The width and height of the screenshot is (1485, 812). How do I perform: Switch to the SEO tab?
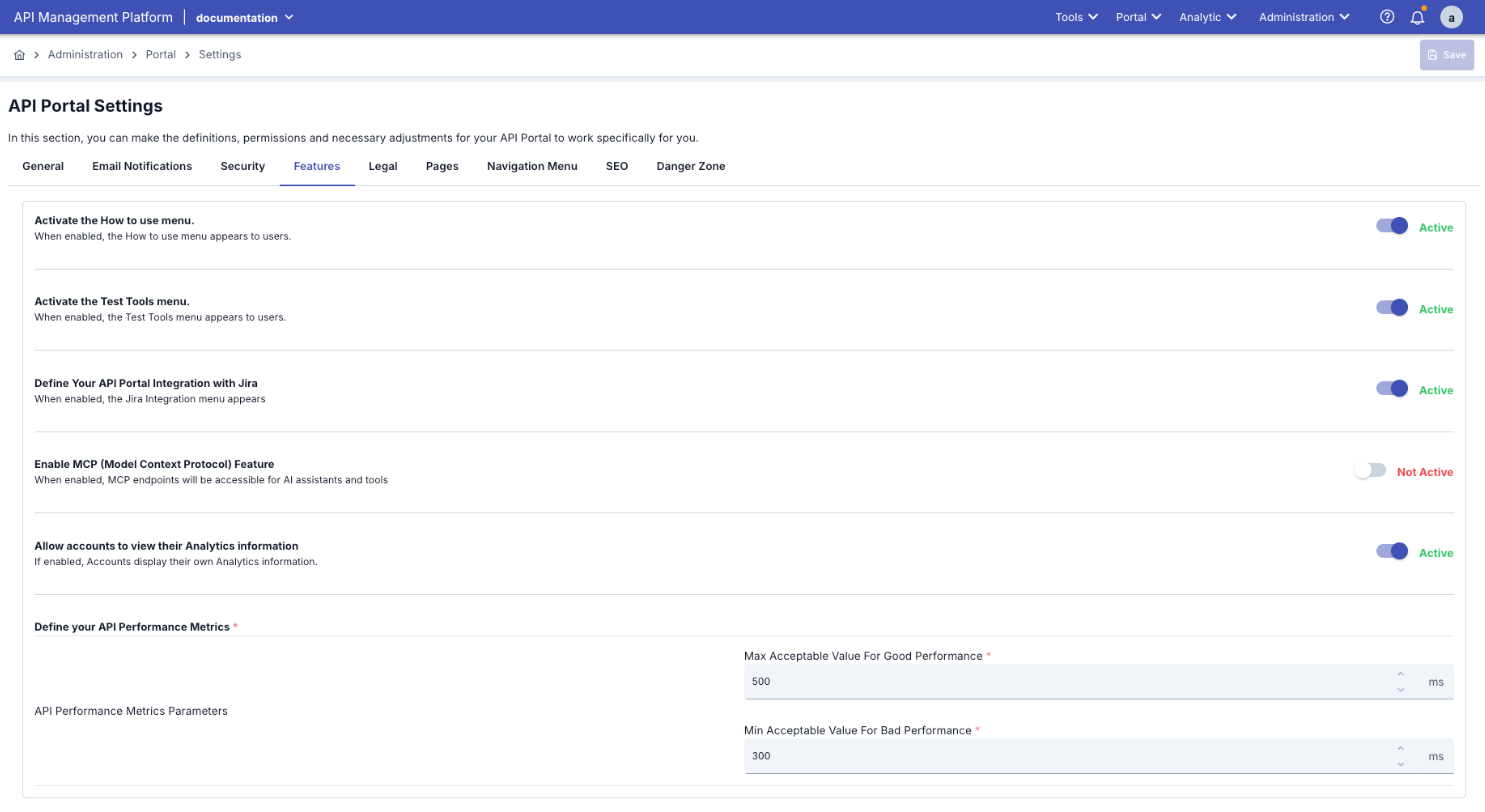(x=617, y=167)
